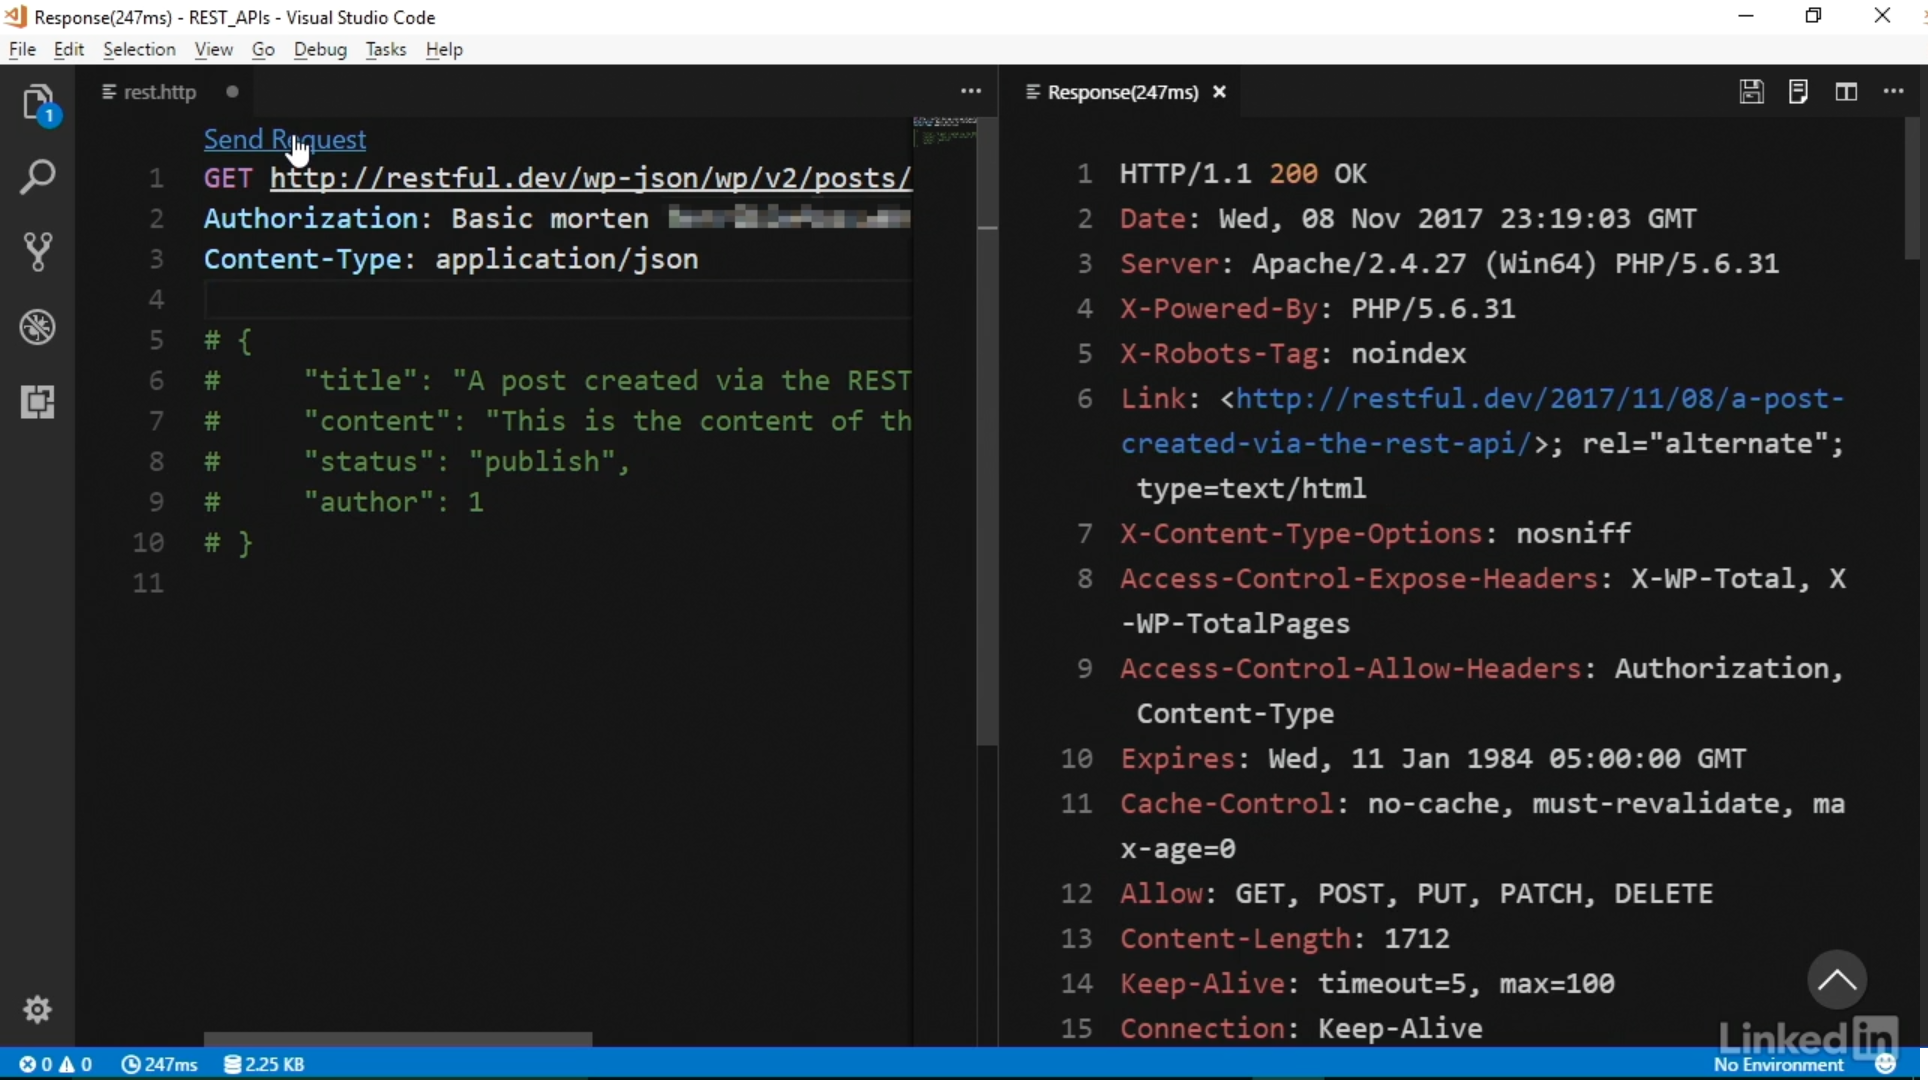The image size is (1928, 1080).
Task: Open the View menu
Action: coord(213,49)
